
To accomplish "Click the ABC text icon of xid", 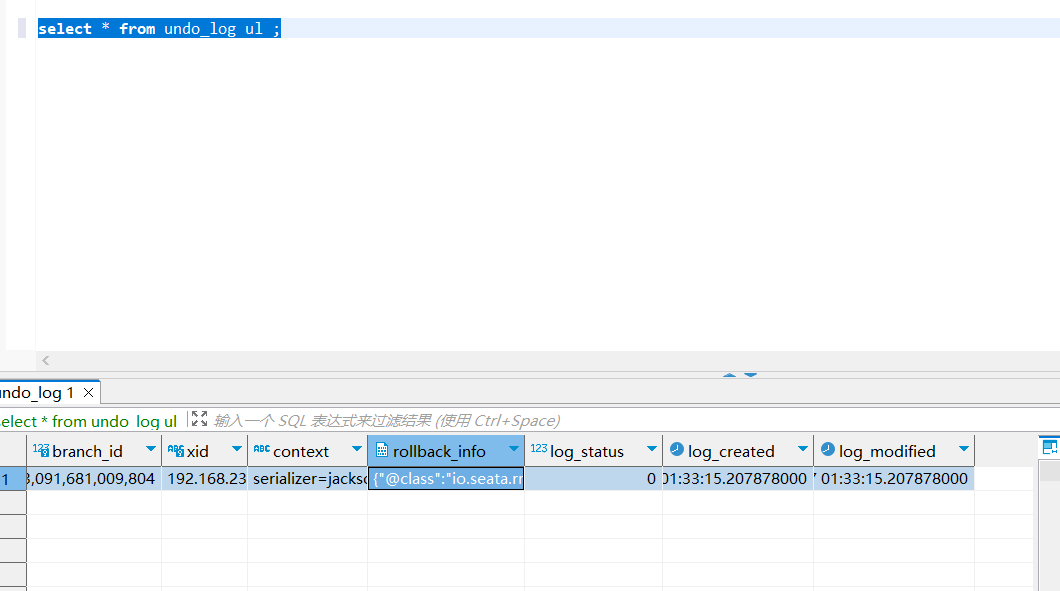I will (175, 450).
